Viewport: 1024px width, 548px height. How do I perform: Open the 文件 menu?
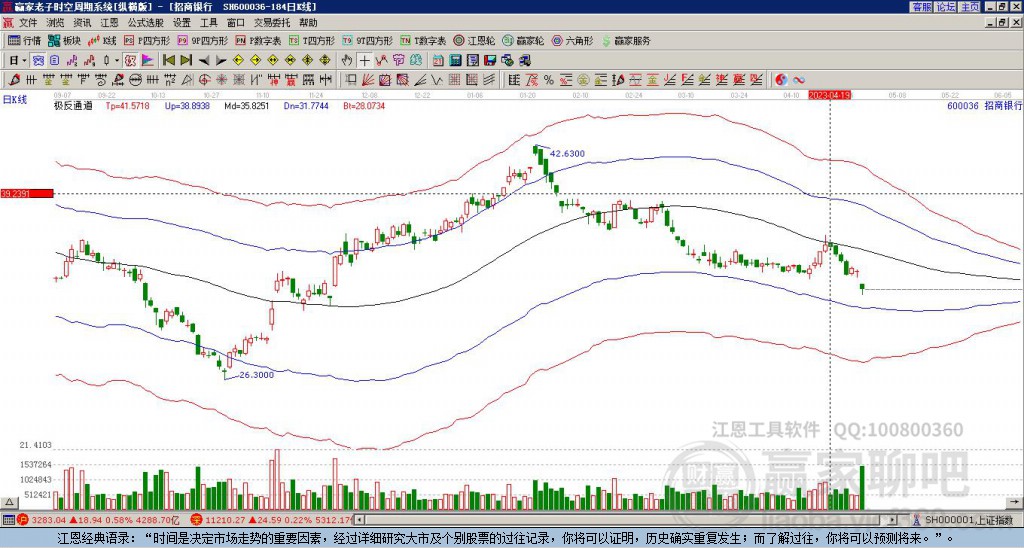tap(28, 23)
